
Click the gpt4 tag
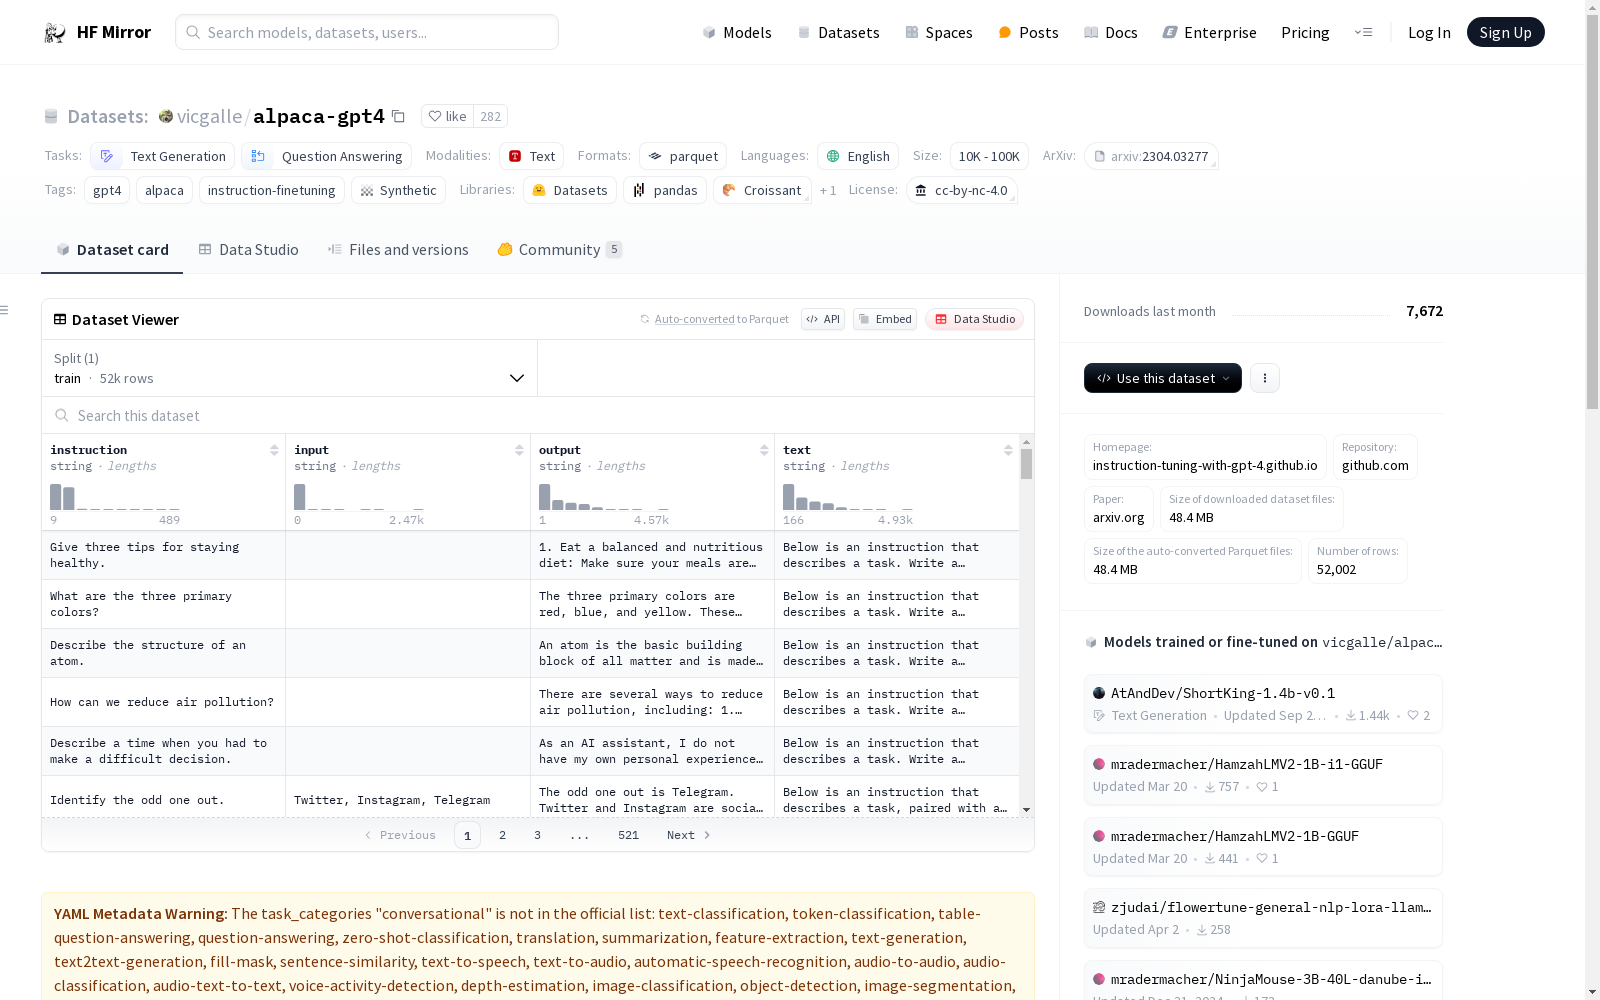107,190
